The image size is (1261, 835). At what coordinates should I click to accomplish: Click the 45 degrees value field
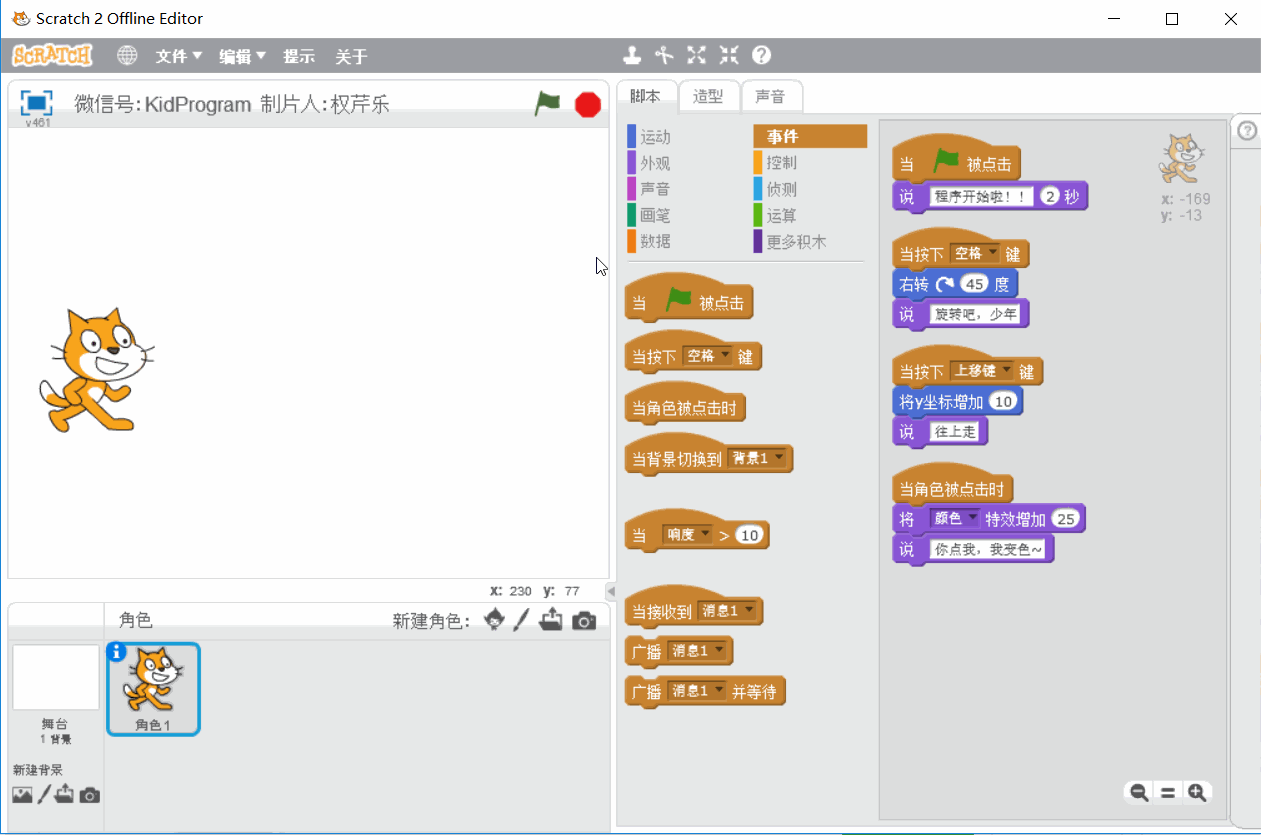click(x=974, y=284)
